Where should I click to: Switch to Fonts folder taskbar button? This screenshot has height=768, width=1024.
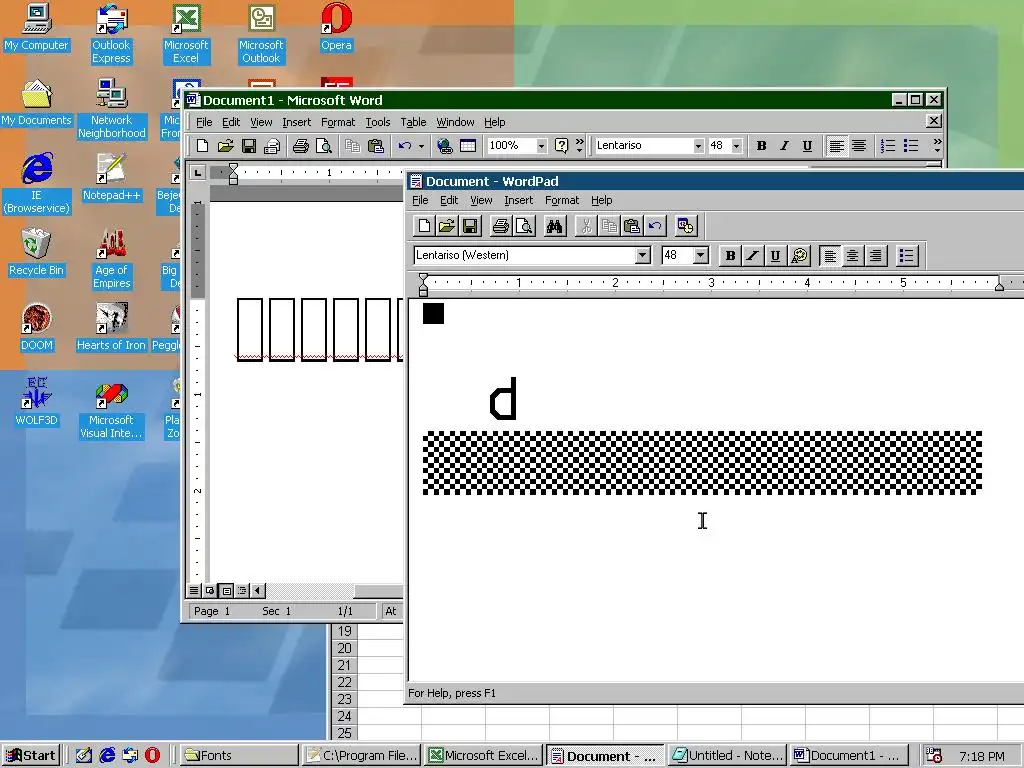point(238,756)
